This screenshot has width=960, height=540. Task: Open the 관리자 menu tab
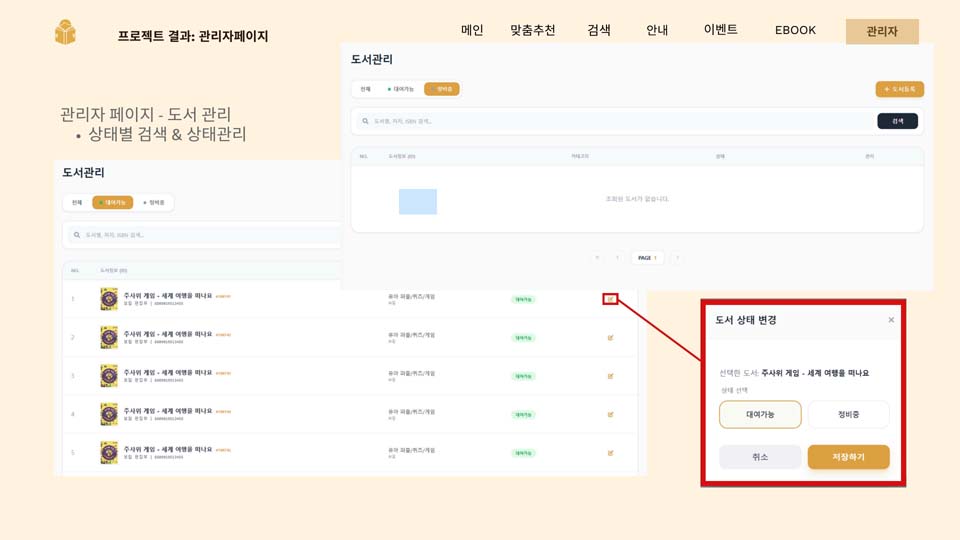[x=881, y=31]
